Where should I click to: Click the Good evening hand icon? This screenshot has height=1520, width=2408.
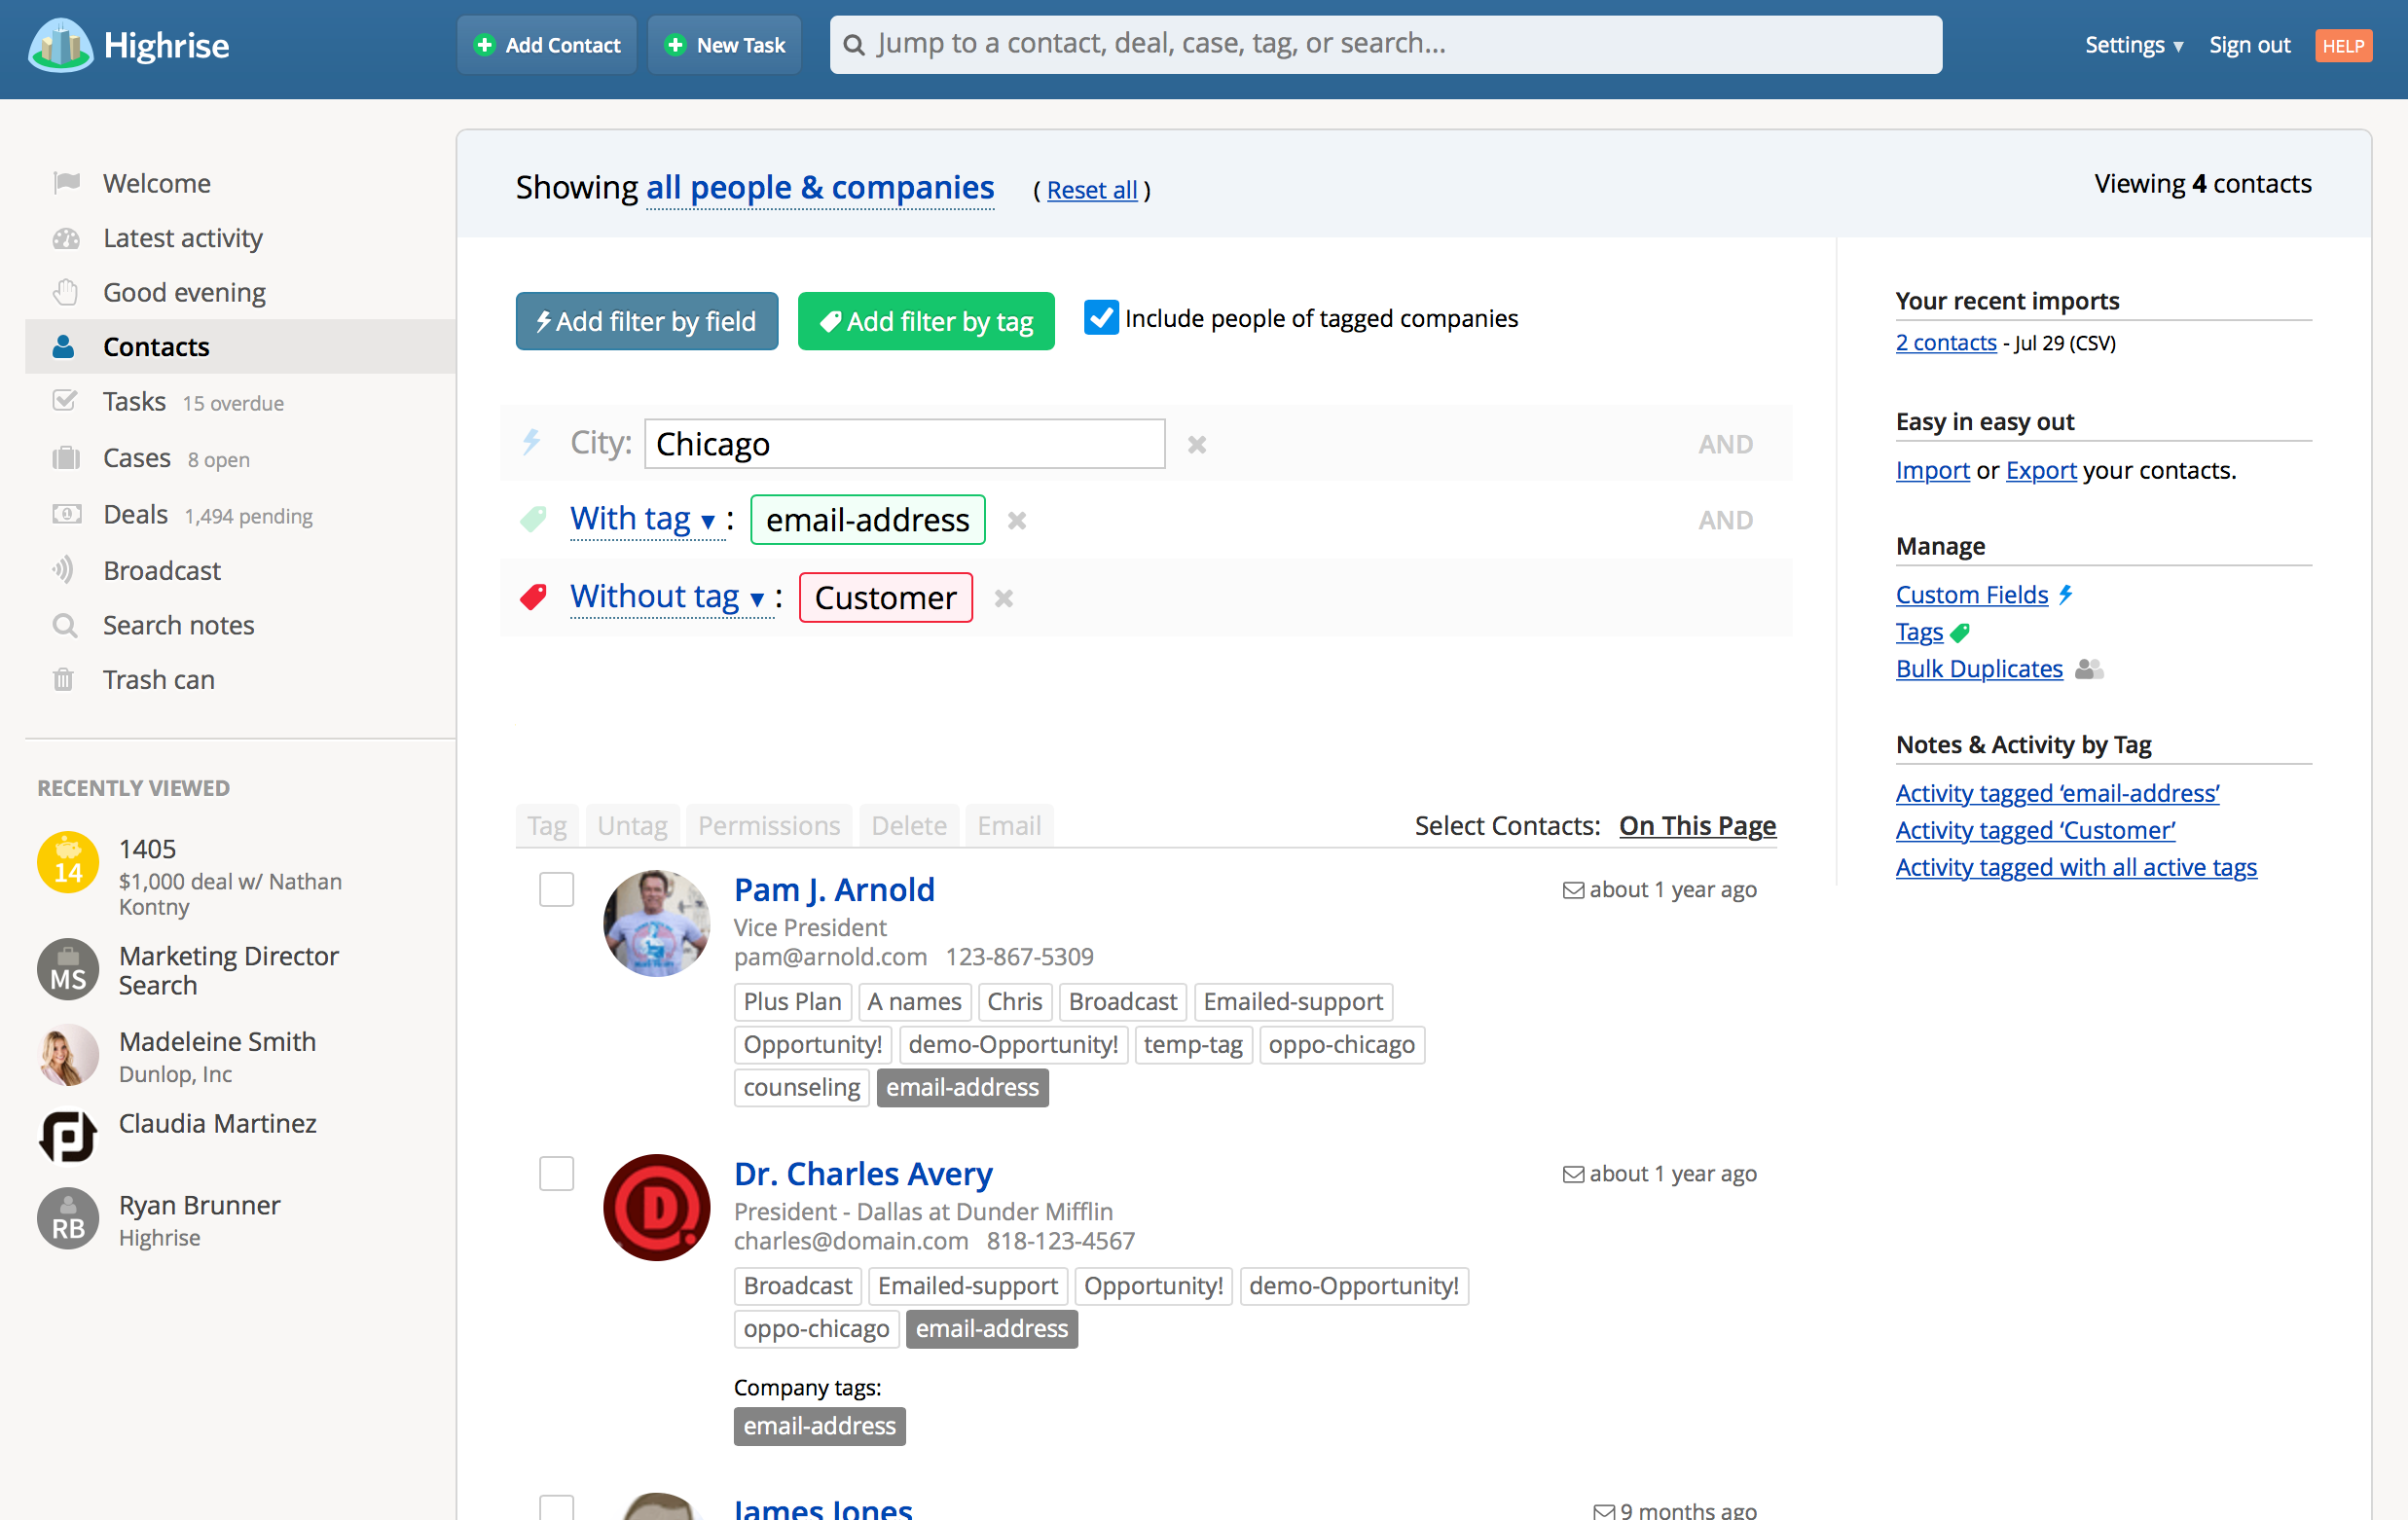(66, 292)
